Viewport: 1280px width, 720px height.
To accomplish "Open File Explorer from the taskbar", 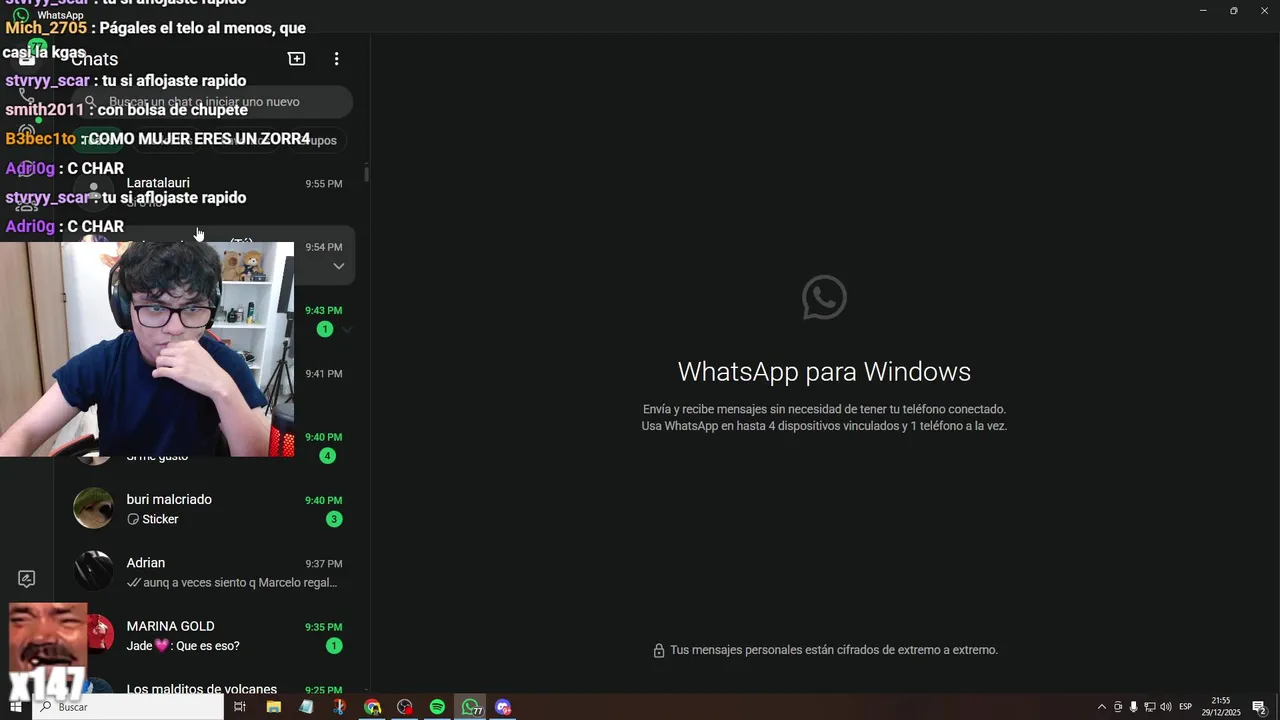I will click(x=273, y=707).
